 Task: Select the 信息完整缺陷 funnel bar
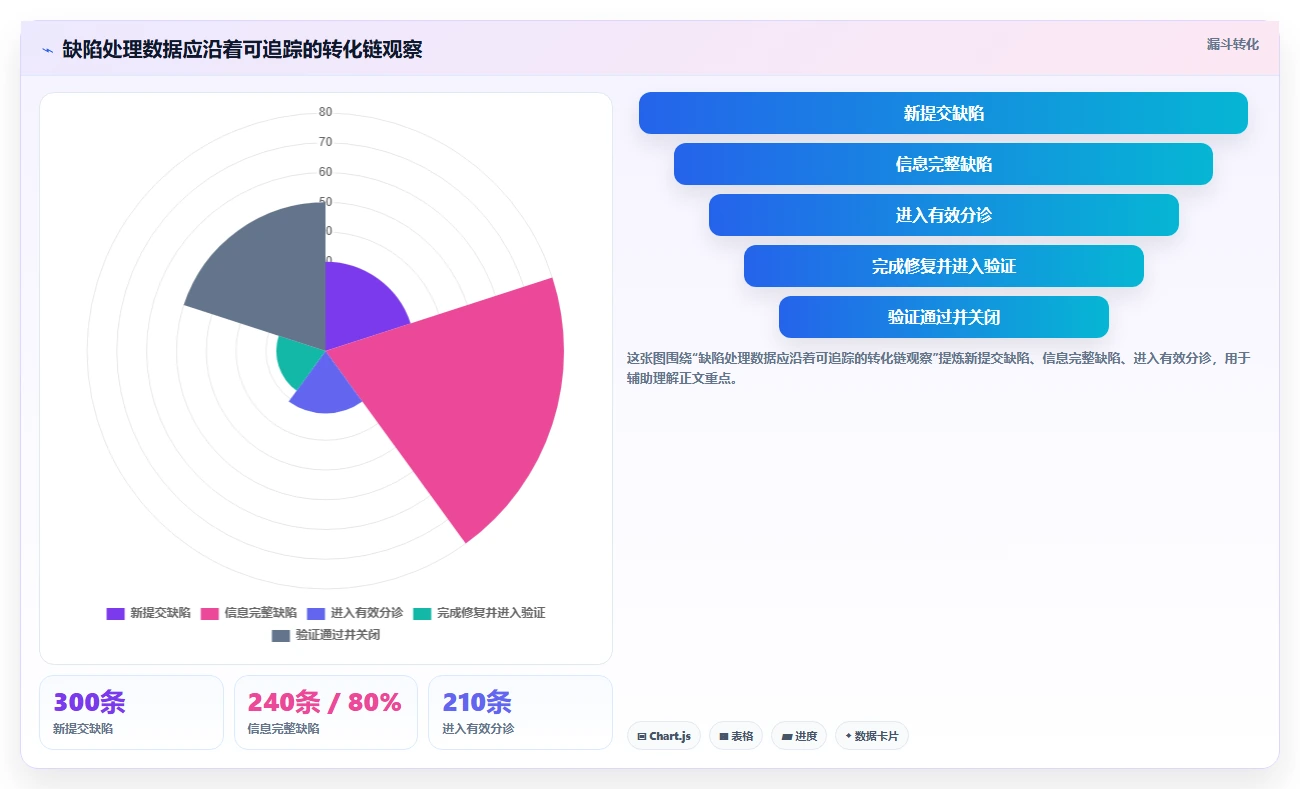tap(943, 164)
